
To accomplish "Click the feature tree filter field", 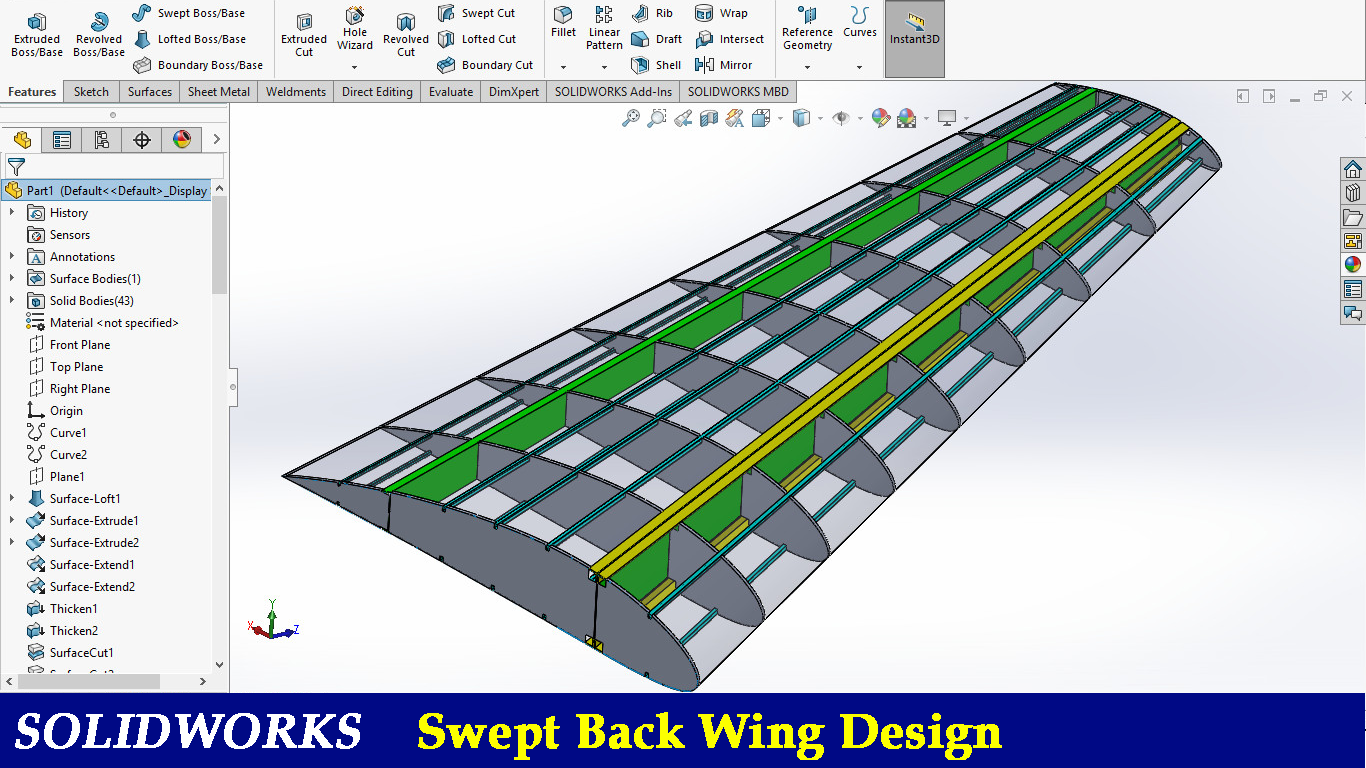I will pyautogui.click(x=114, y=167).
